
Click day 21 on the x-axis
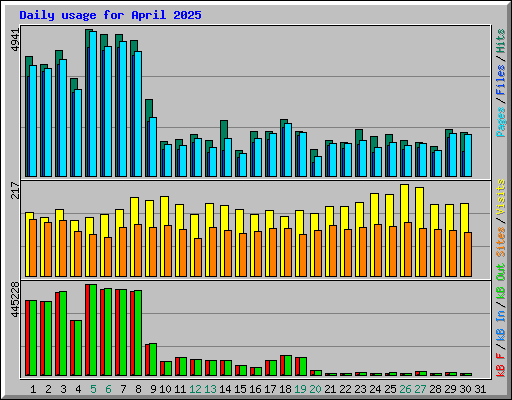point(330,389)
